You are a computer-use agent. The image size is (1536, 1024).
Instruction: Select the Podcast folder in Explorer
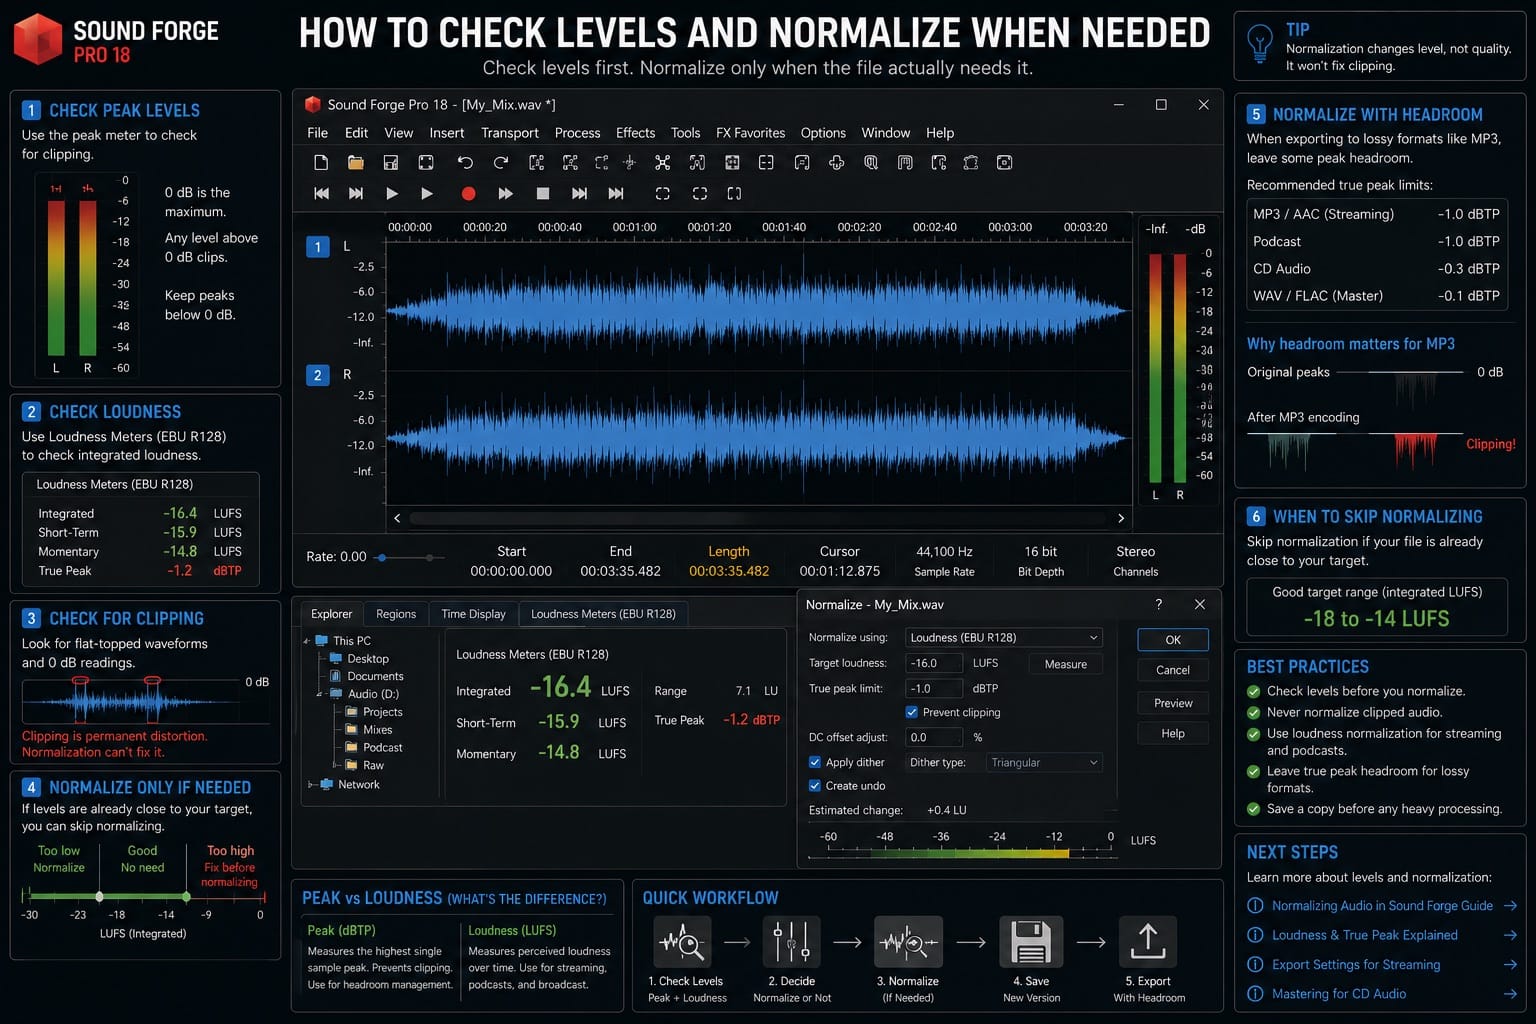click(x=374, y=748)
